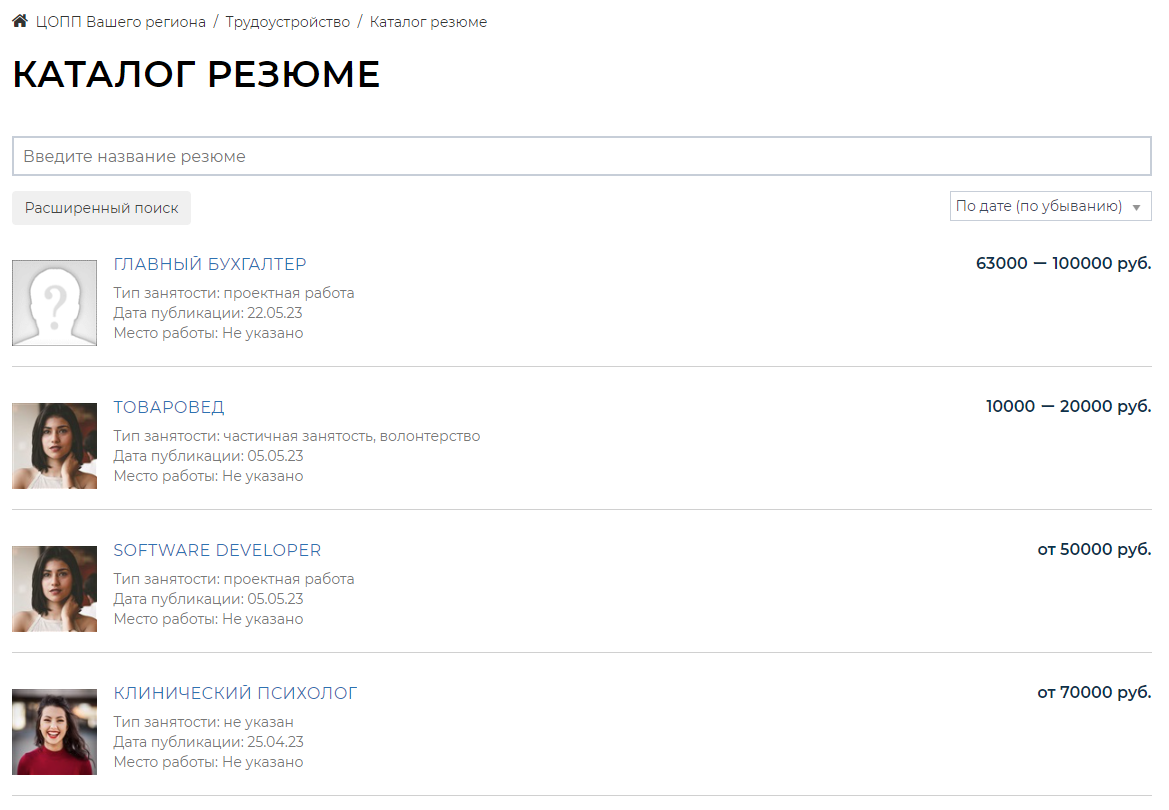This screenshot has height=810, width=1169.
Task: Click the Software Developer candidate photo
Action: 55,589
